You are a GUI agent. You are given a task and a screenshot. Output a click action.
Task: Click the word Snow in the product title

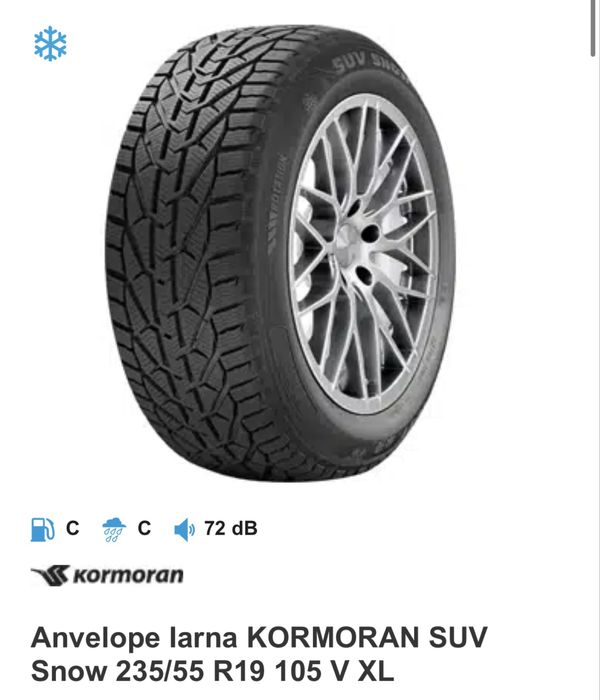(x=69, y=671)
